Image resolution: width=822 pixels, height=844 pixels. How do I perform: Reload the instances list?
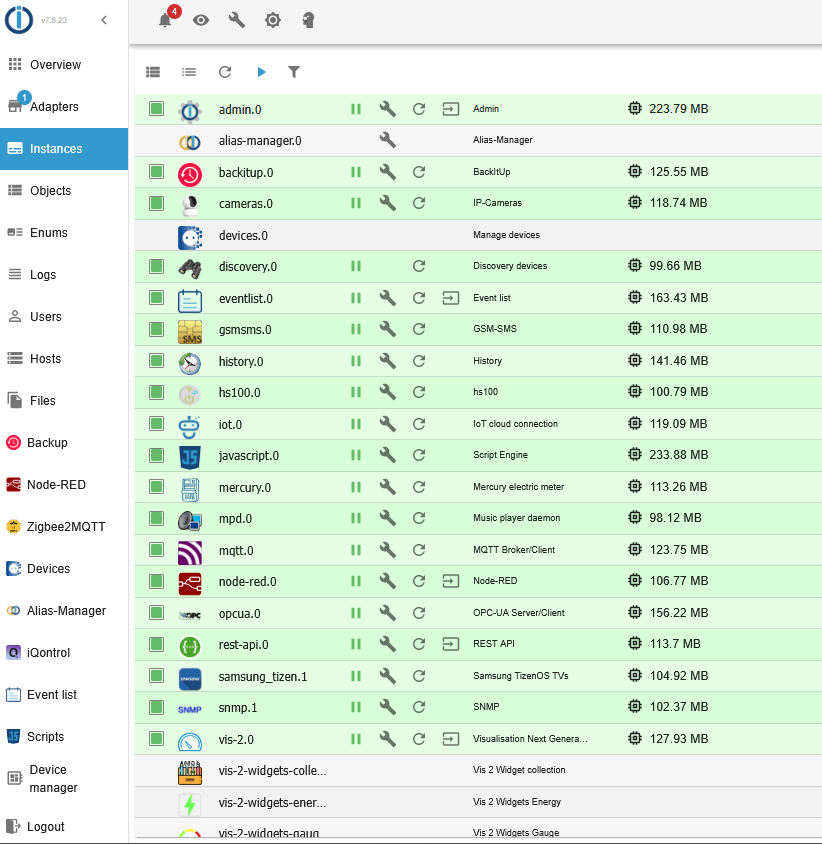(225, 72)
